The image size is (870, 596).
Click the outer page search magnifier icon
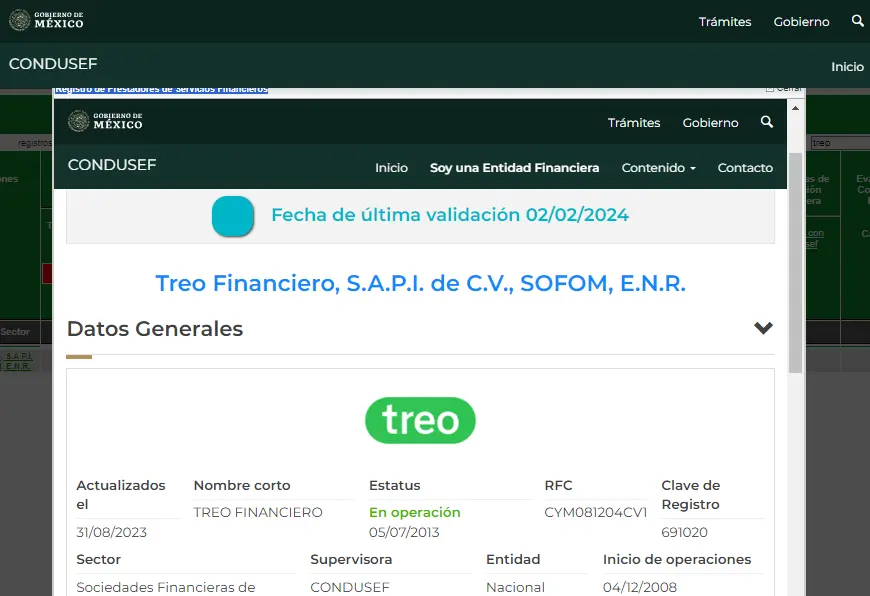pos(857,21)
